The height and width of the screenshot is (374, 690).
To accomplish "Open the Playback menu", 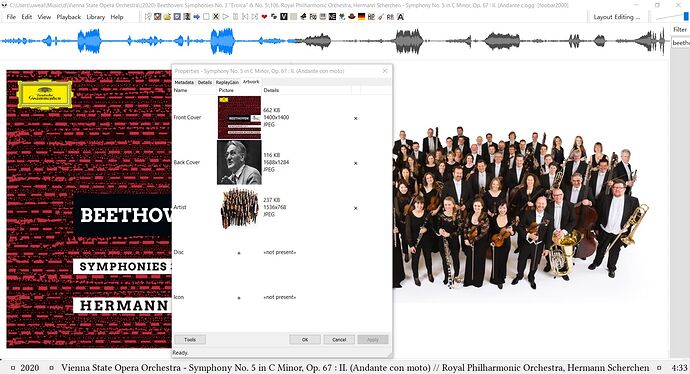I will 69,17.
